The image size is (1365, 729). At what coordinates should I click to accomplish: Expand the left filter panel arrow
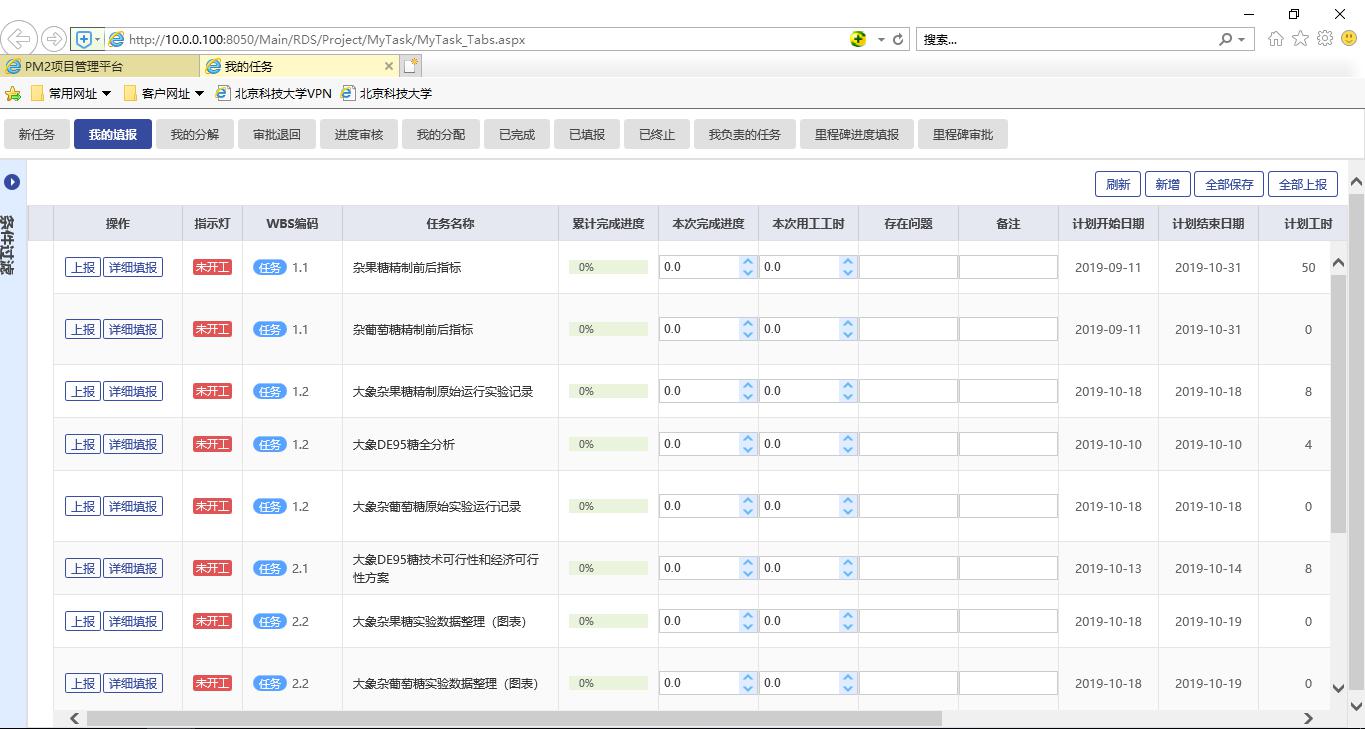pos(12,182)
